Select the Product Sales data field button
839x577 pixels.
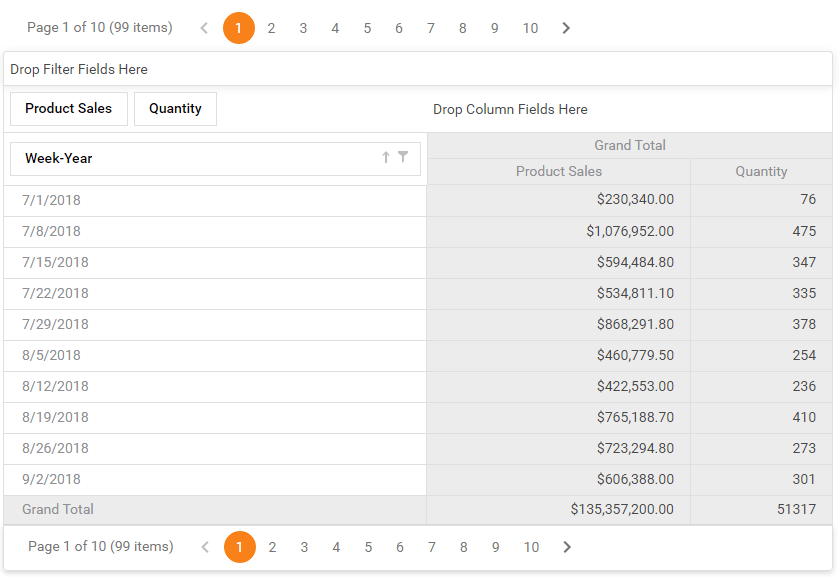(69, 109)
